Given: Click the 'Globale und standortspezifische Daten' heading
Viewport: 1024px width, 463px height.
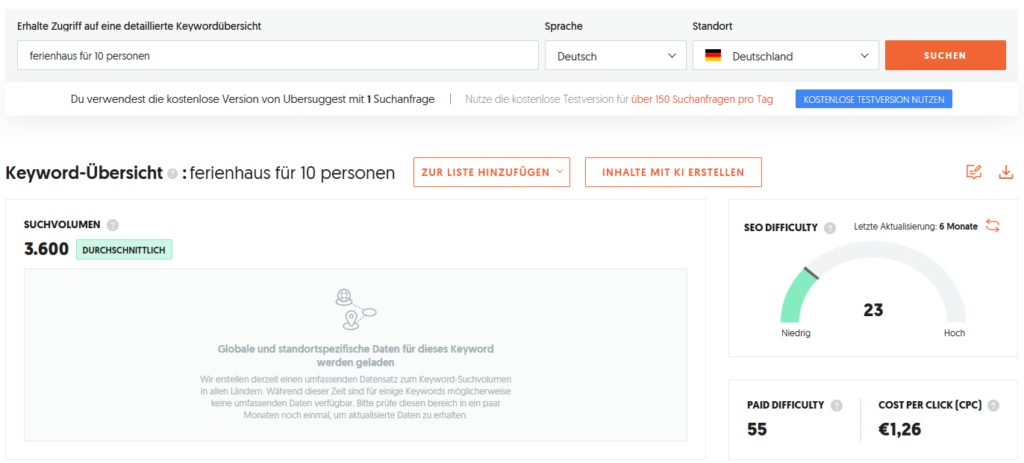Looking at the screenshot, I should (x=356, y=355).
